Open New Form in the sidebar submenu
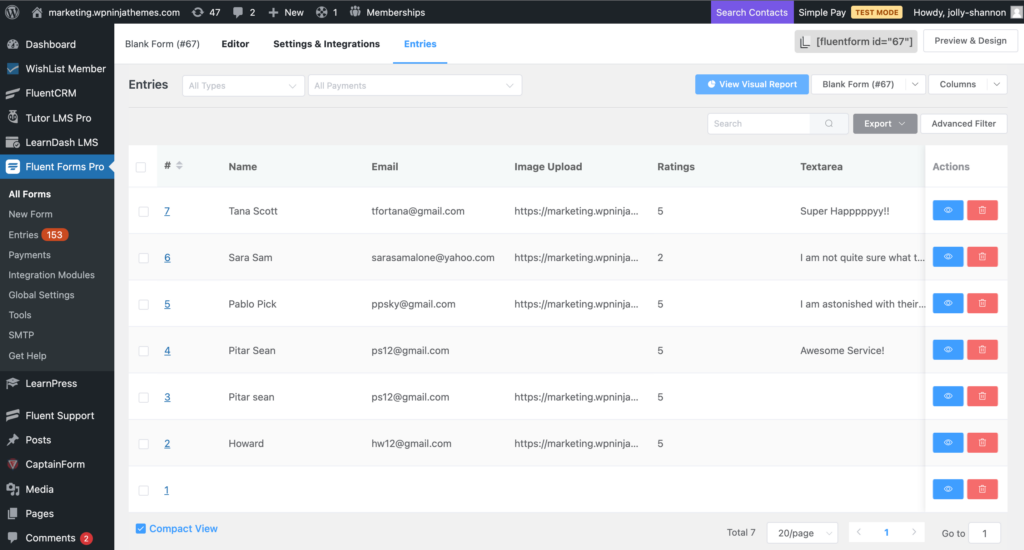This screenshot has height=550, width=1024. (30, 214)
